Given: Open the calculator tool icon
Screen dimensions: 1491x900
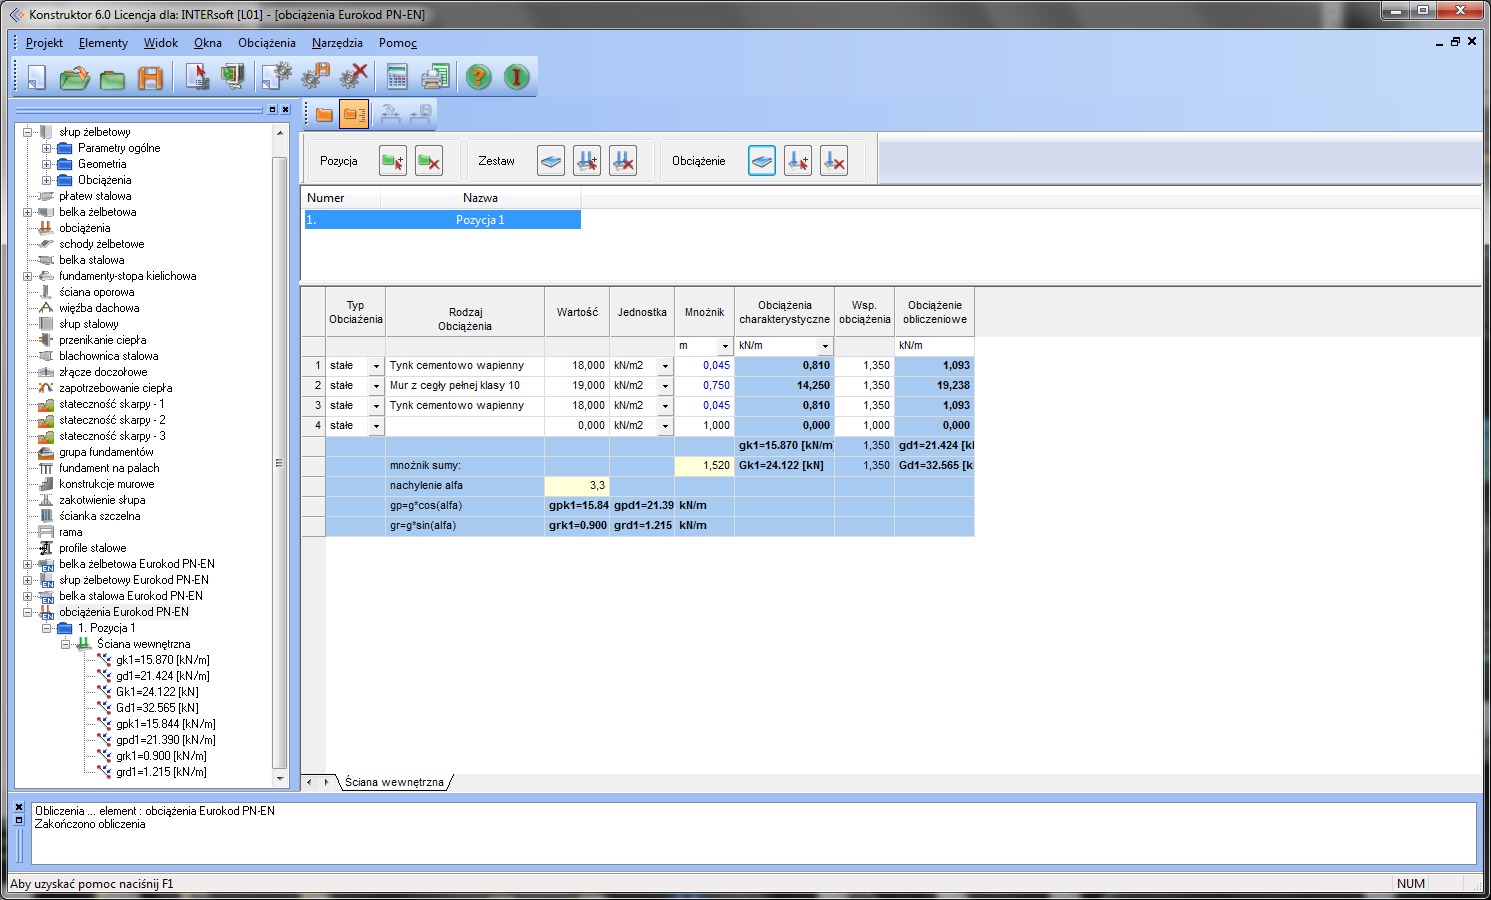Looking at the screenshot, I should pyautogui.click(x=397, y=77).
